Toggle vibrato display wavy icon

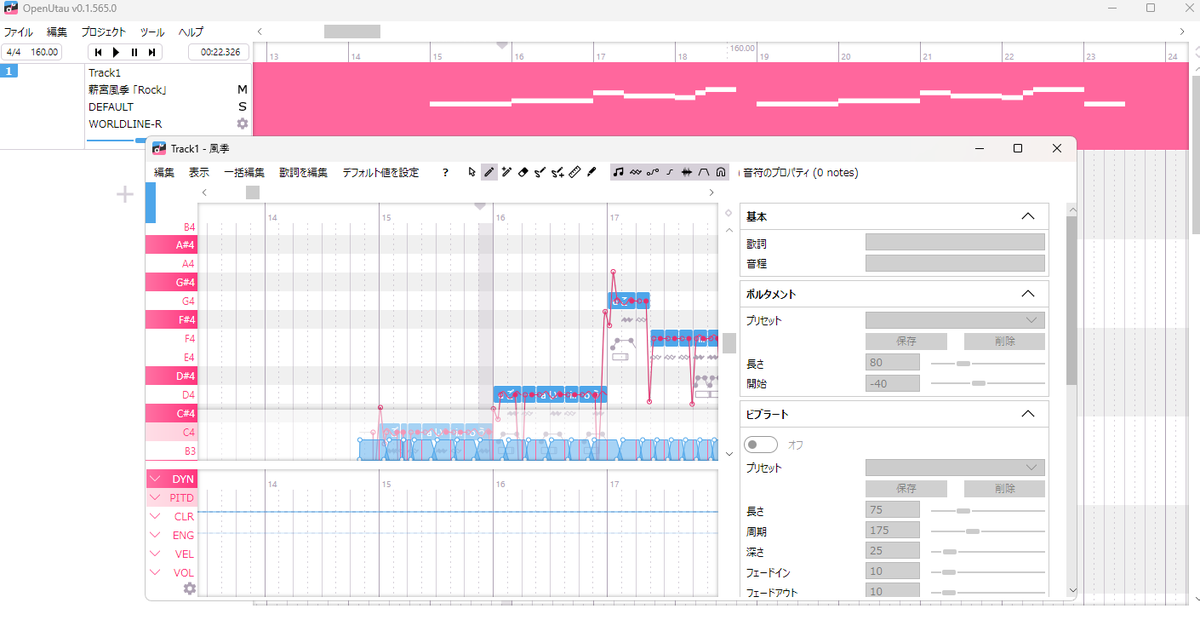636,173
